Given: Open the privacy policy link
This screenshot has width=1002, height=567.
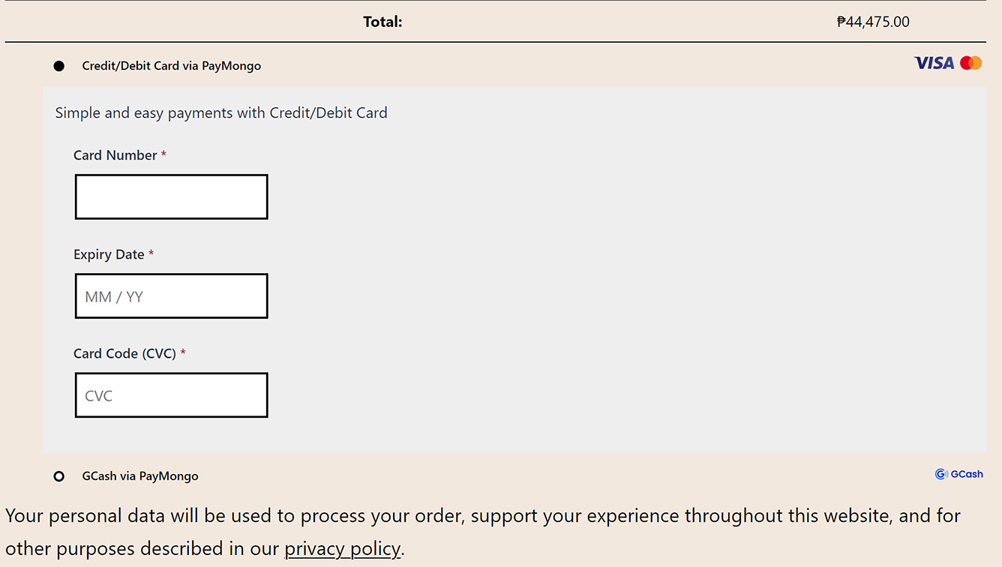Looking at the screenshot, I should click(342, 548).
